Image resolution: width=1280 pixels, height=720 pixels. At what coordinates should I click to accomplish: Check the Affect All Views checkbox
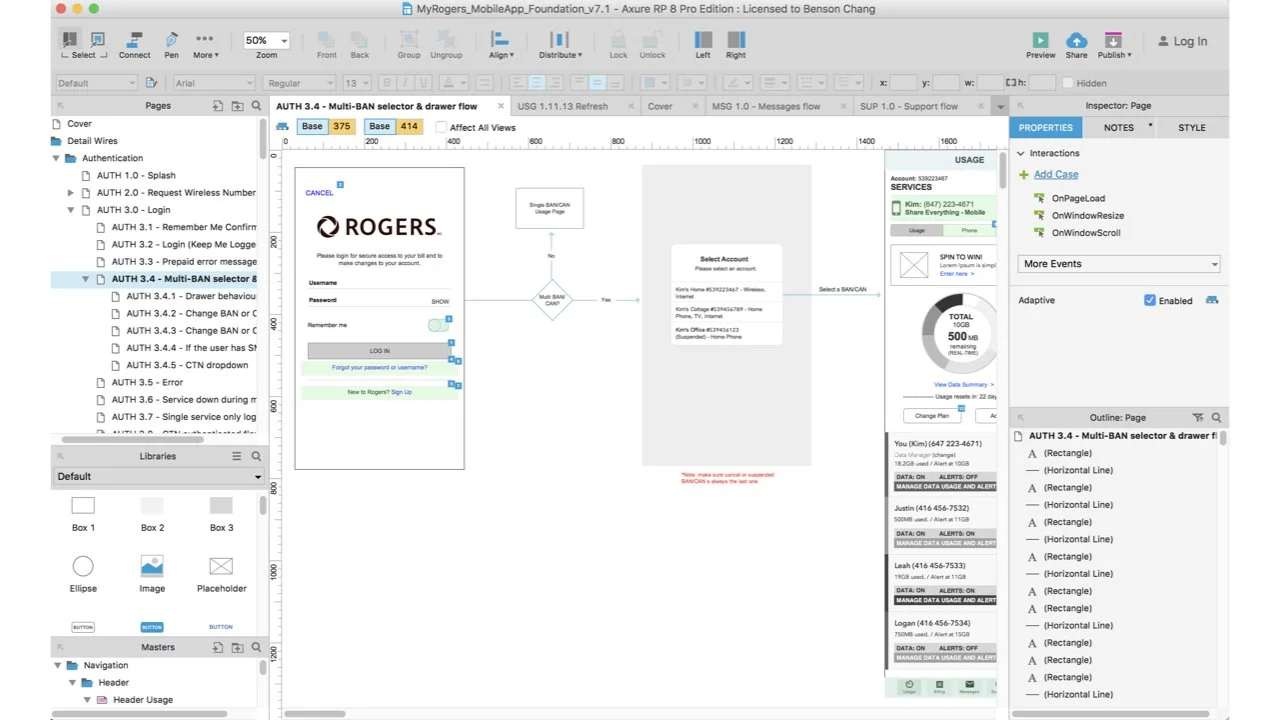coord(441,127)
